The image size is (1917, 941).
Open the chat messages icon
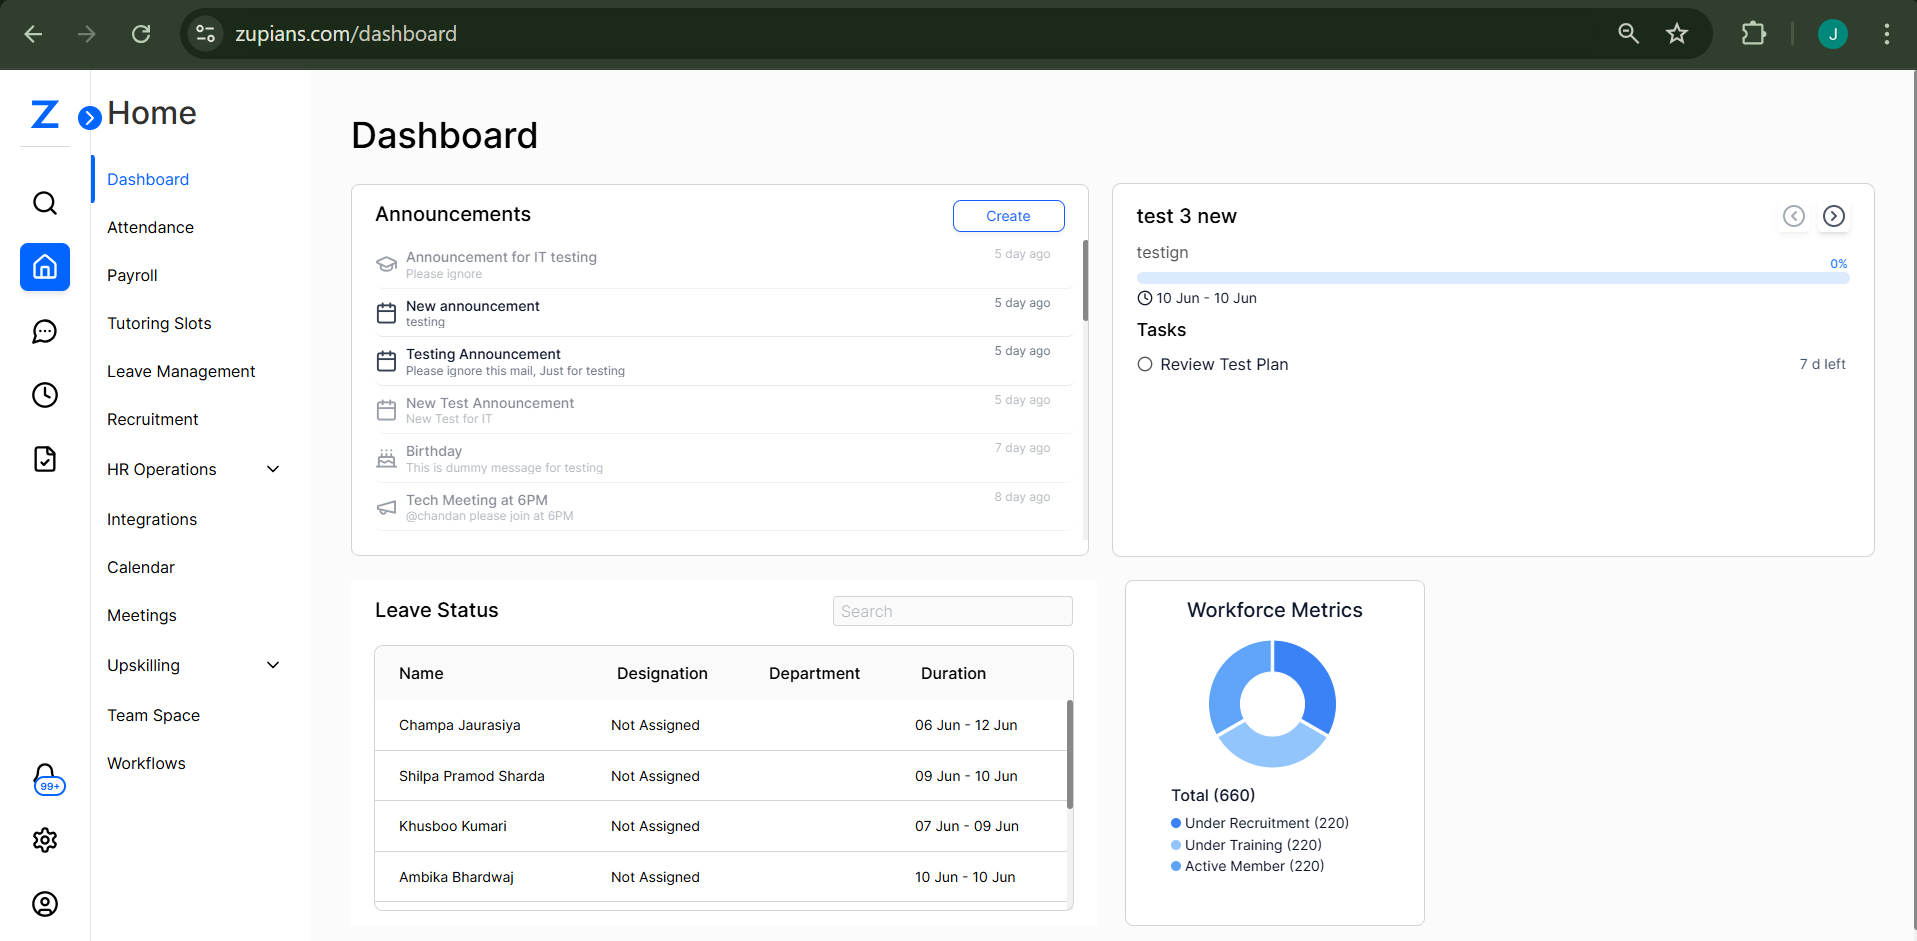click(44, 331)
